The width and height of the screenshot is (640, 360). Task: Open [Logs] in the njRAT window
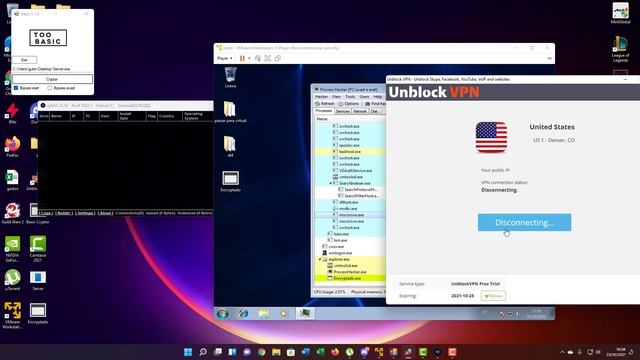[46, 213]
